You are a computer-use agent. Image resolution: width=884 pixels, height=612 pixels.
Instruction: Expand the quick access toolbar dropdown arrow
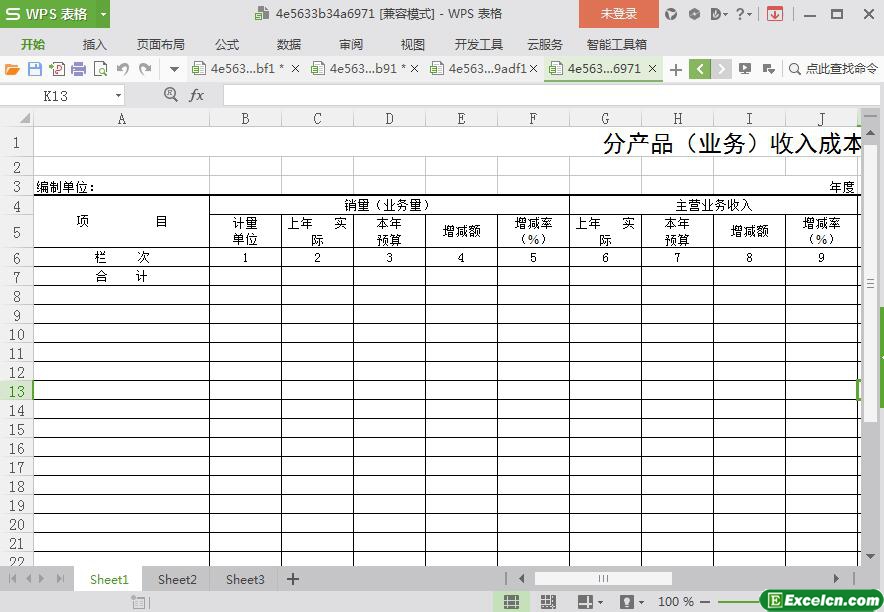[x=174, y=69]
